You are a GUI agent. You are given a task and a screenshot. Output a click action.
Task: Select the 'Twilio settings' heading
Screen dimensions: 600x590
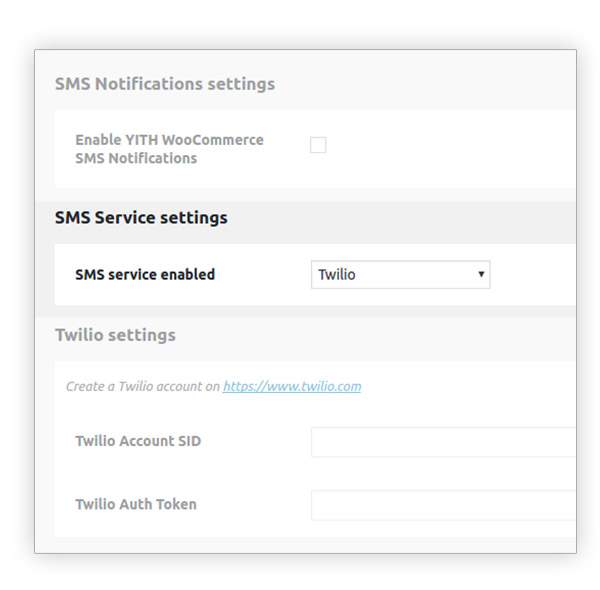[x=115, y=335]
